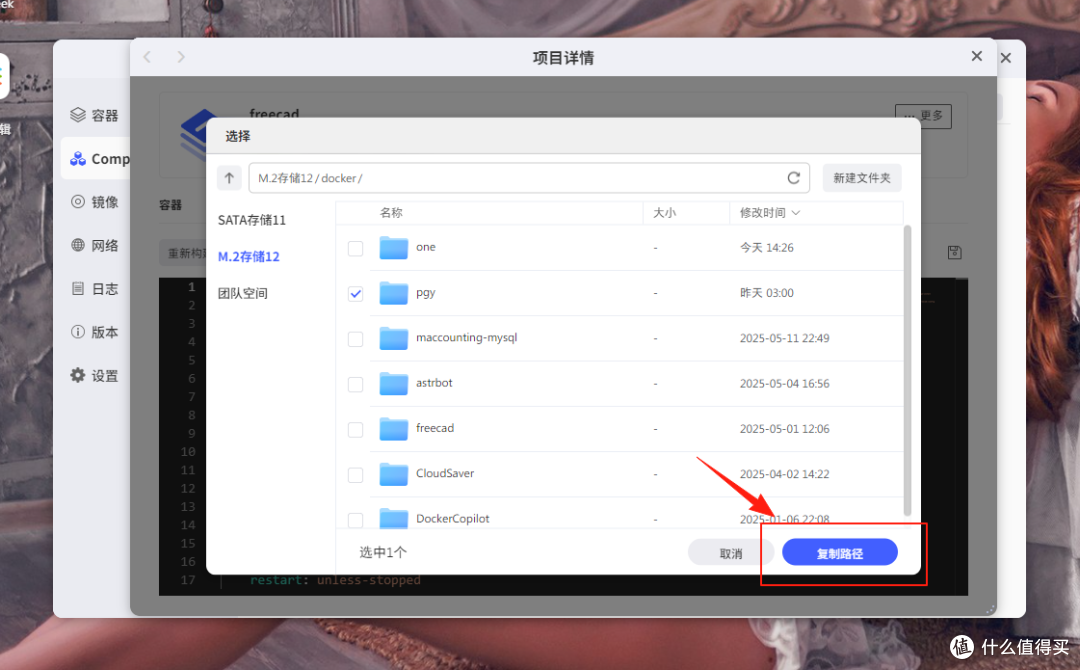1080x670 pixels.
Task: Click the back arrow in 项目详情 header
Action: (147, 56)
